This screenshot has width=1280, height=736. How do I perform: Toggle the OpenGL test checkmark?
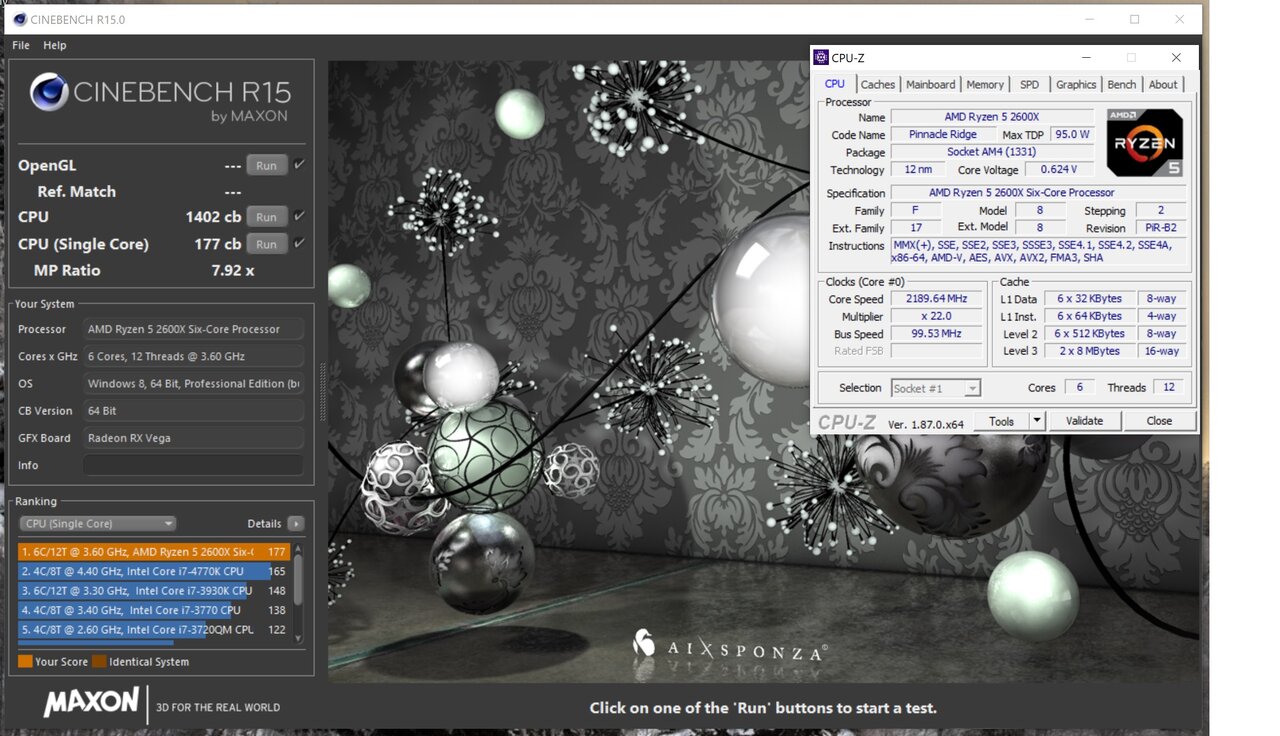point(300,165)
